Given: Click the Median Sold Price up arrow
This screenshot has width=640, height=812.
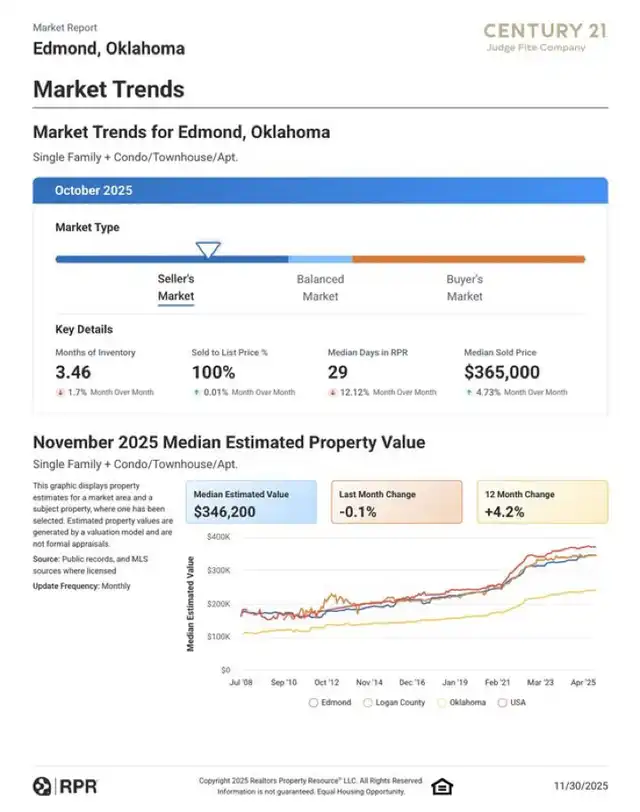Looking at the screenshot, I should [x=468, y=392].
